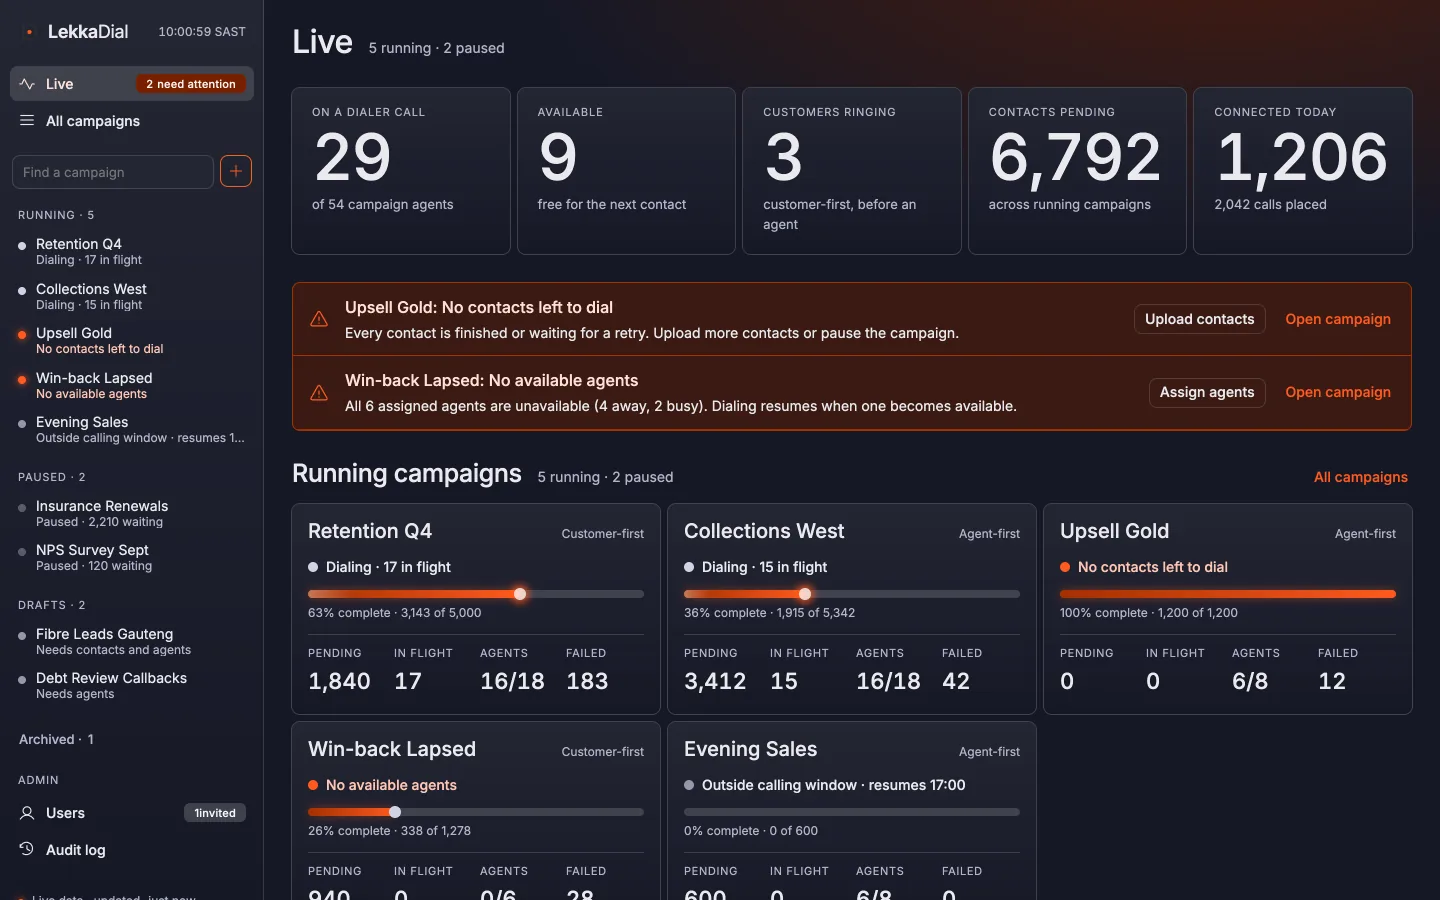Screen dimensions: 1440x900
Task: Click Collections West failed value 42
Action: click(x=956, y=681)
